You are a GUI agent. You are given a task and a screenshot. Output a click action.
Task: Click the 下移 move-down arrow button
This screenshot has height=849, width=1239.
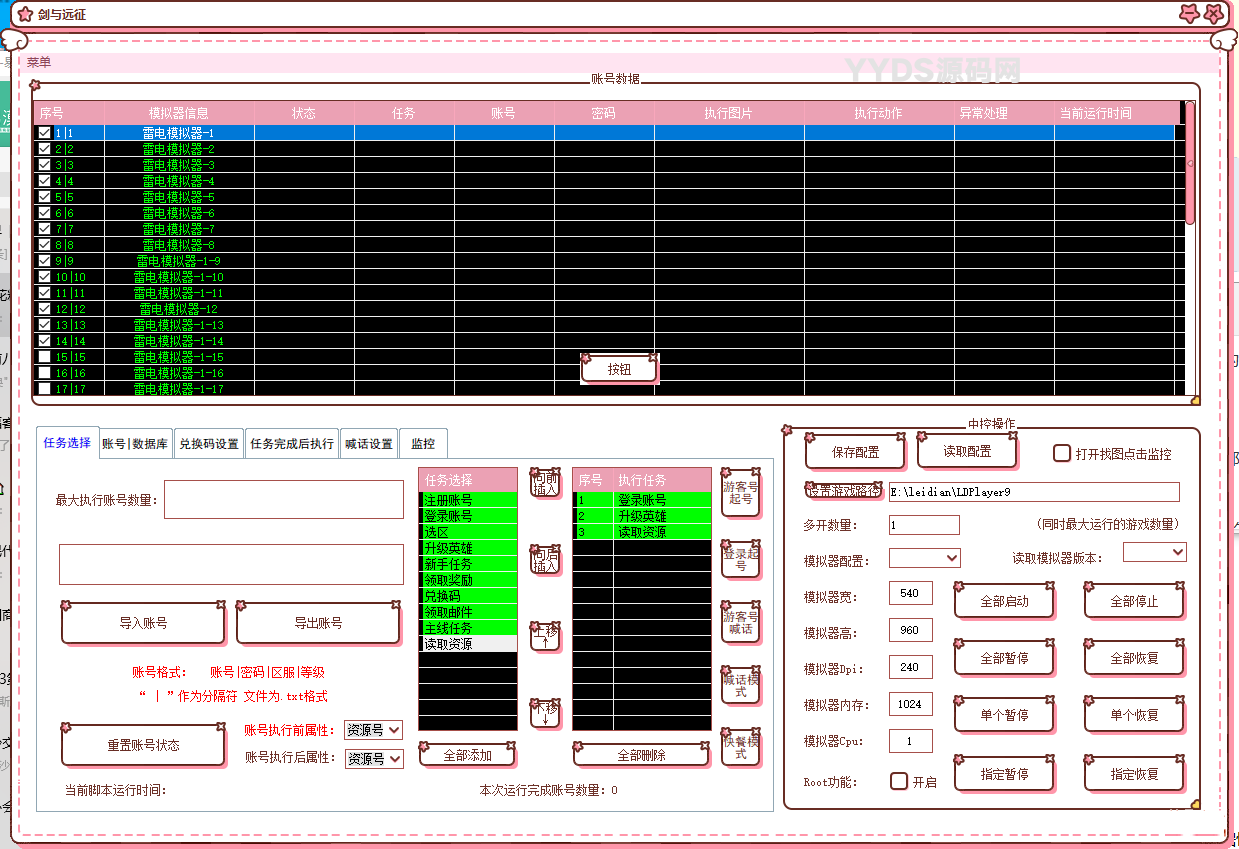coord(545,713)
